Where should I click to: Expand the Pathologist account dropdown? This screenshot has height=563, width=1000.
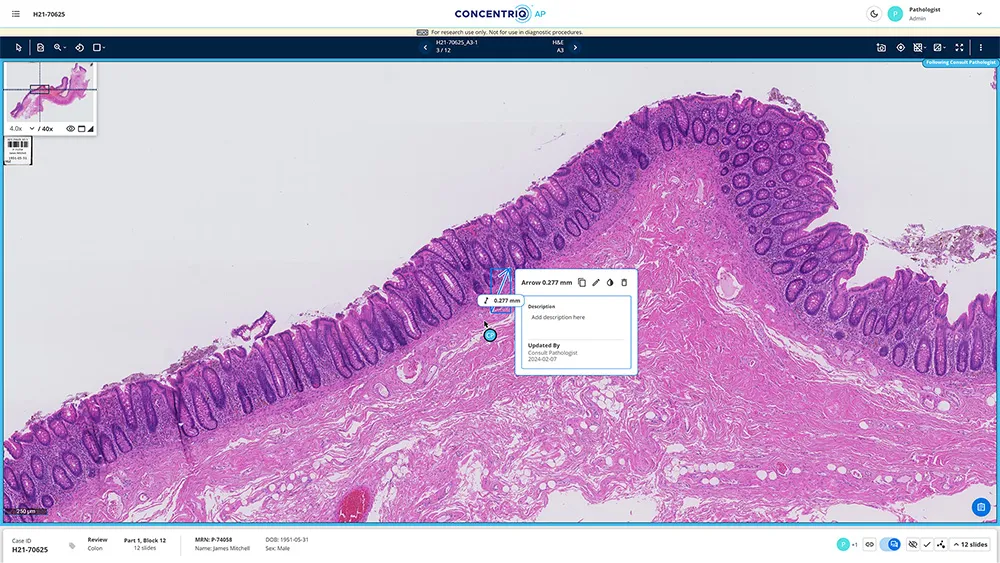pyautogui.click(x=979, y=14)
